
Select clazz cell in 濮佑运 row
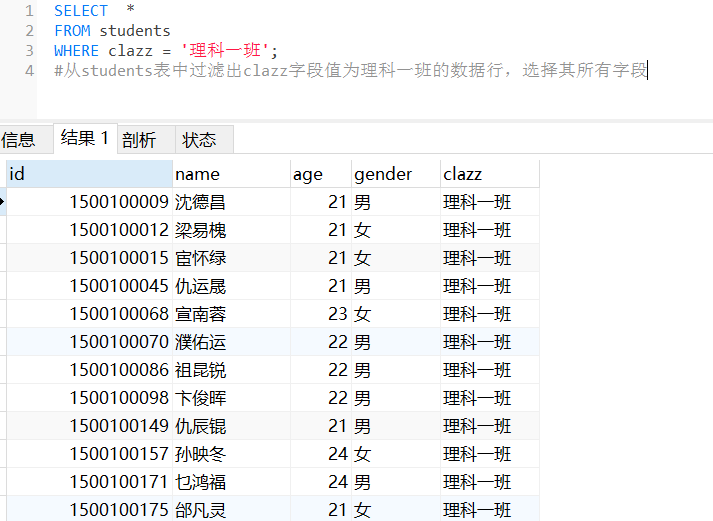pyautogui.click(x=490, y=342)
